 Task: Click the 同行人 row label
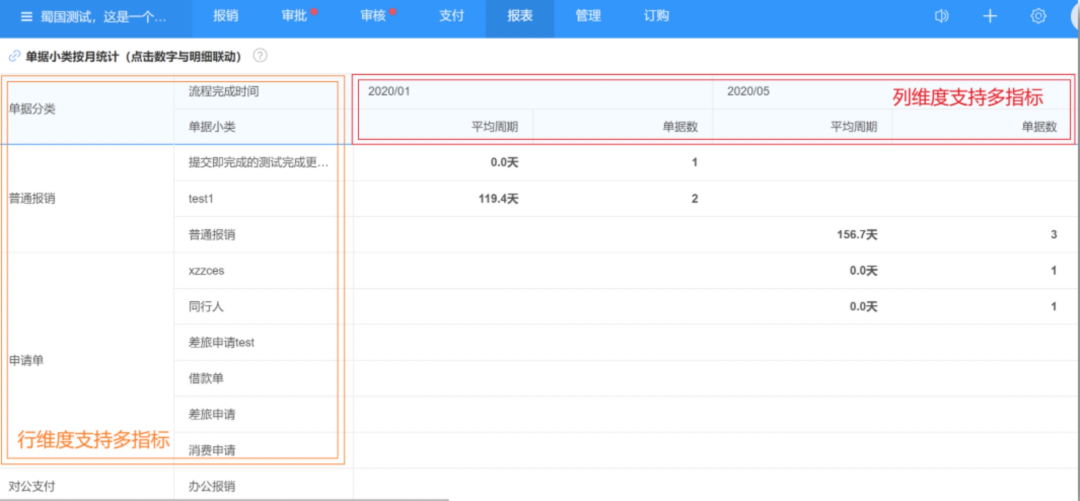point(206,307)
